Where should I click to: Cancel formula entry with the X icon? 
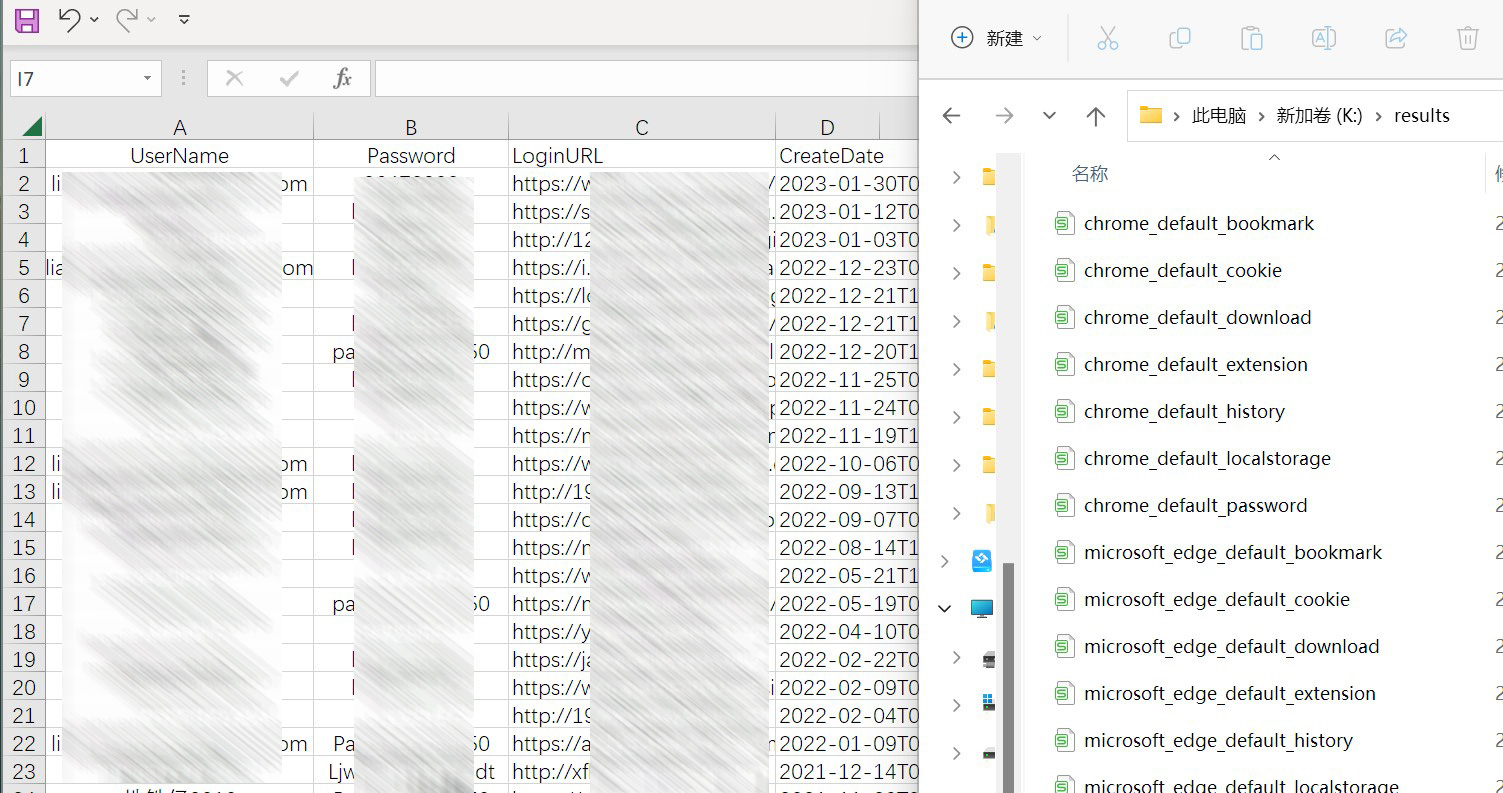[x=235, y=78]
